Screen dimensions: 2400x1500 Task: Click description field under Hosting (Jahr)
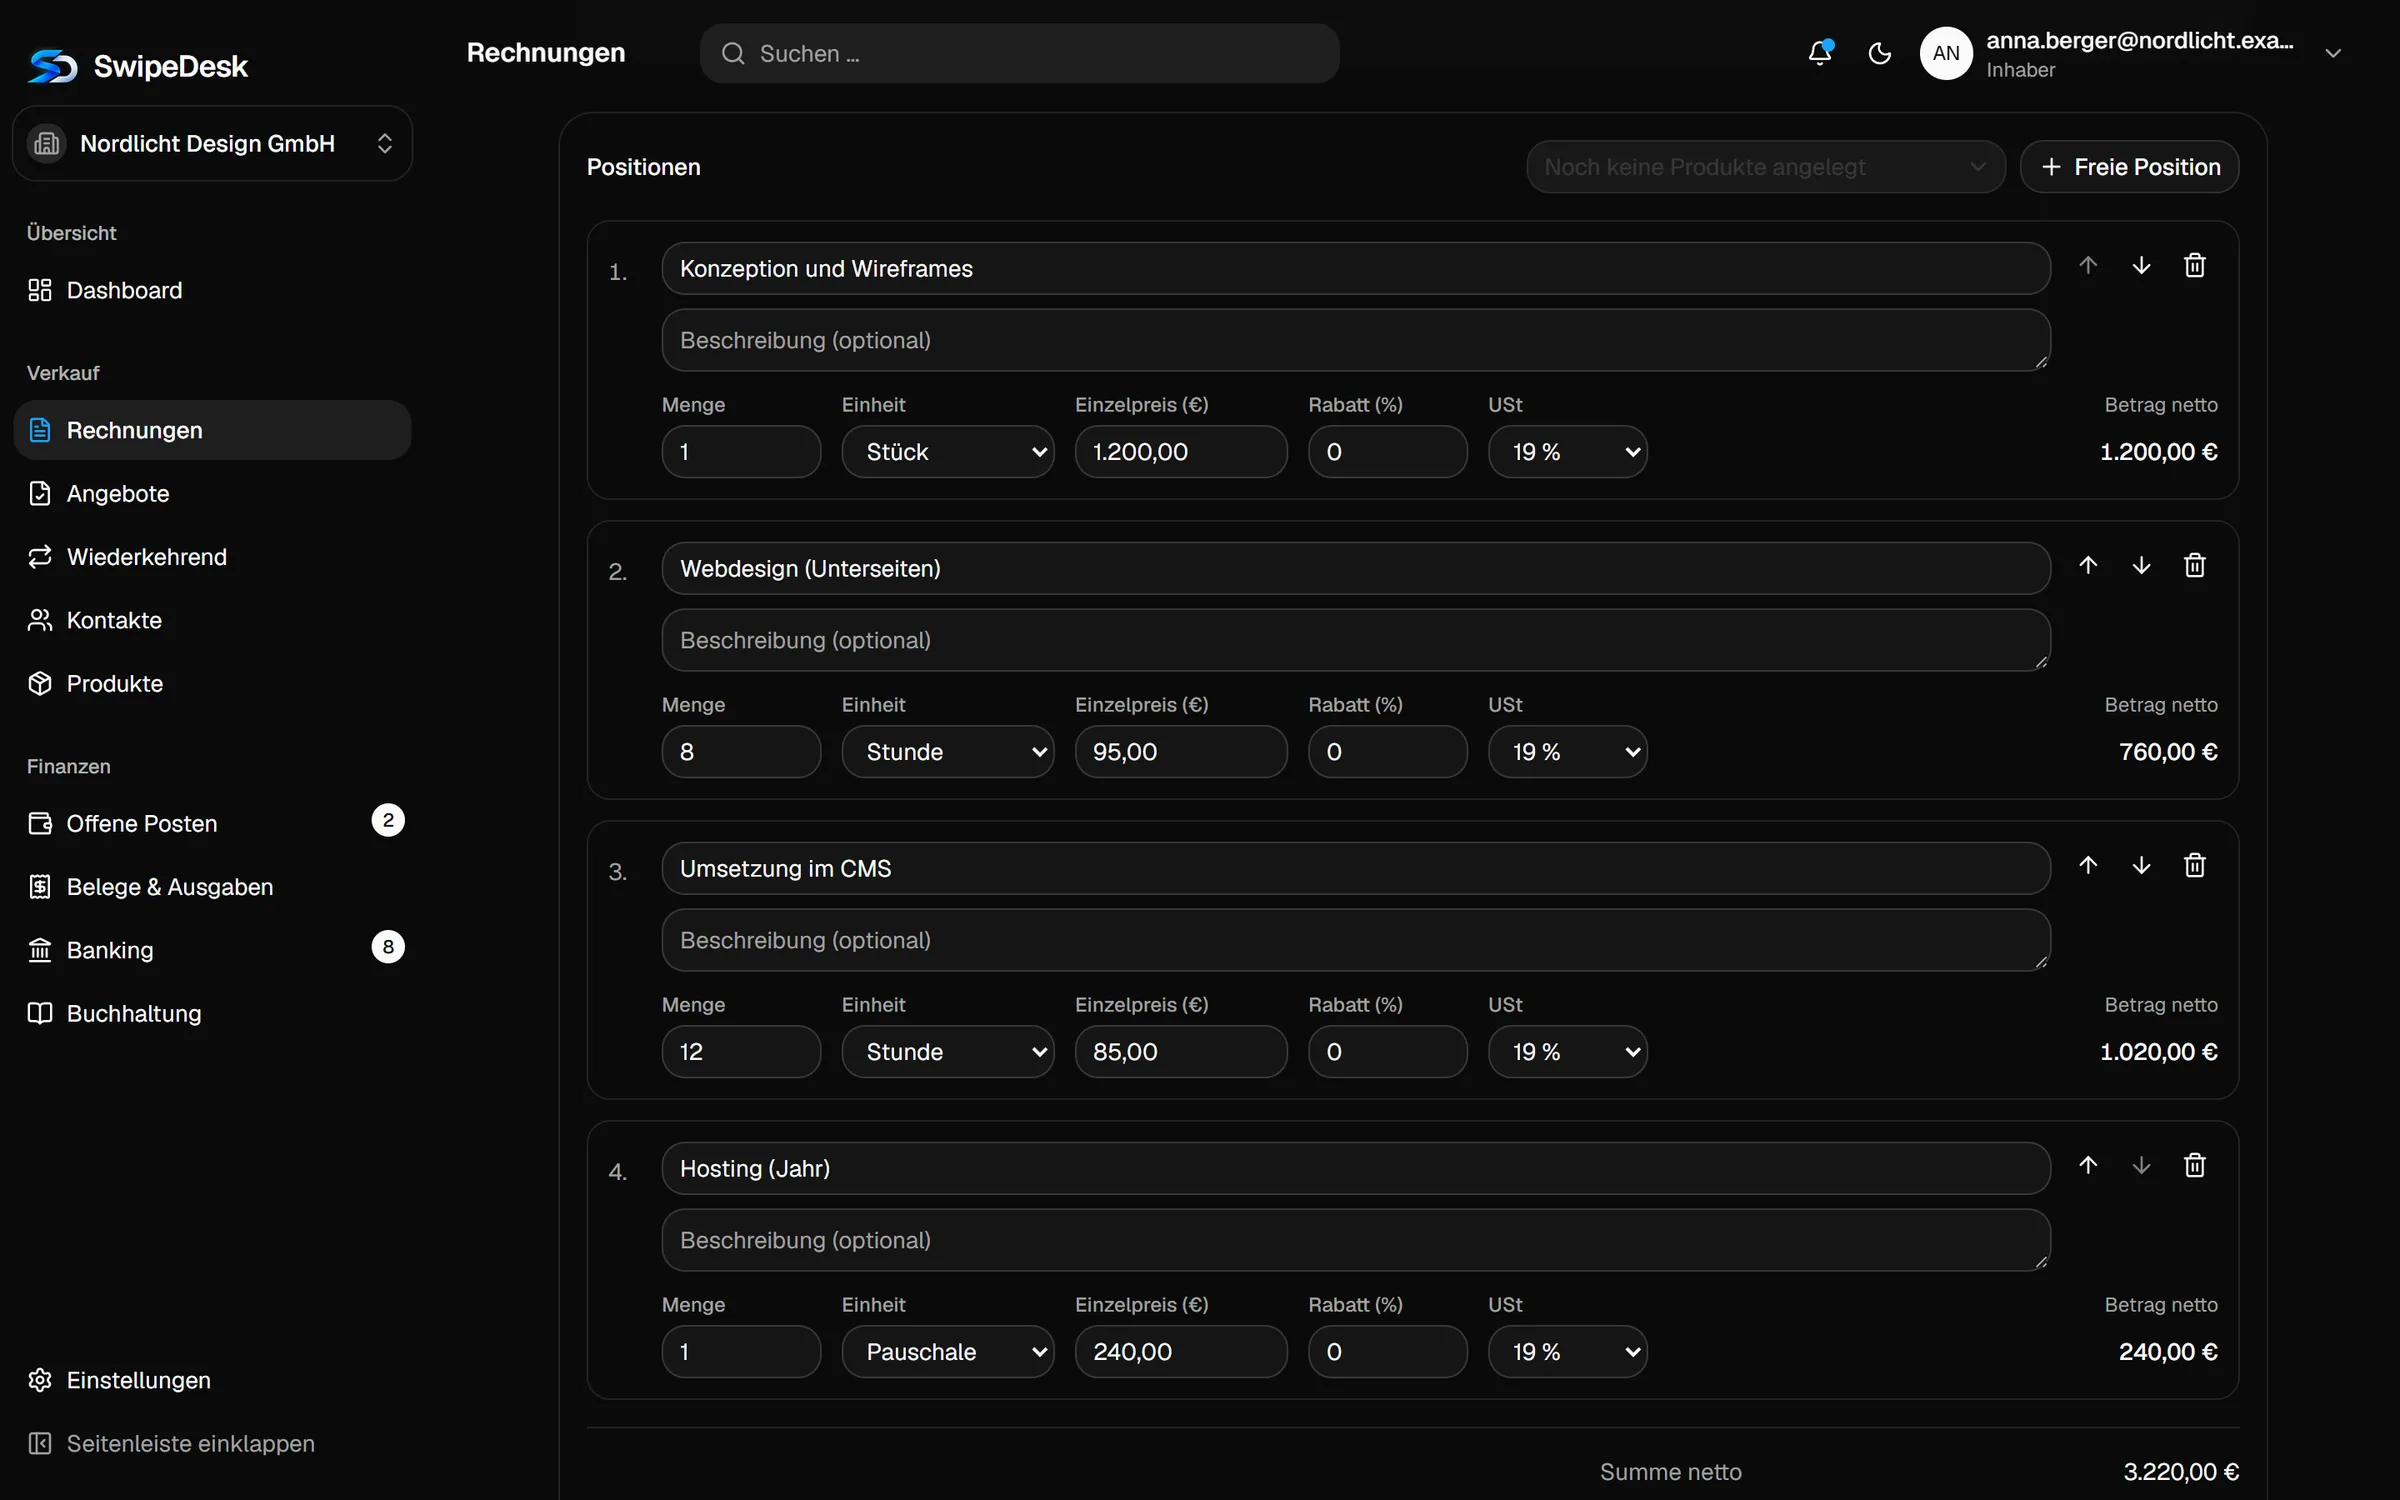(1355, 1240)
